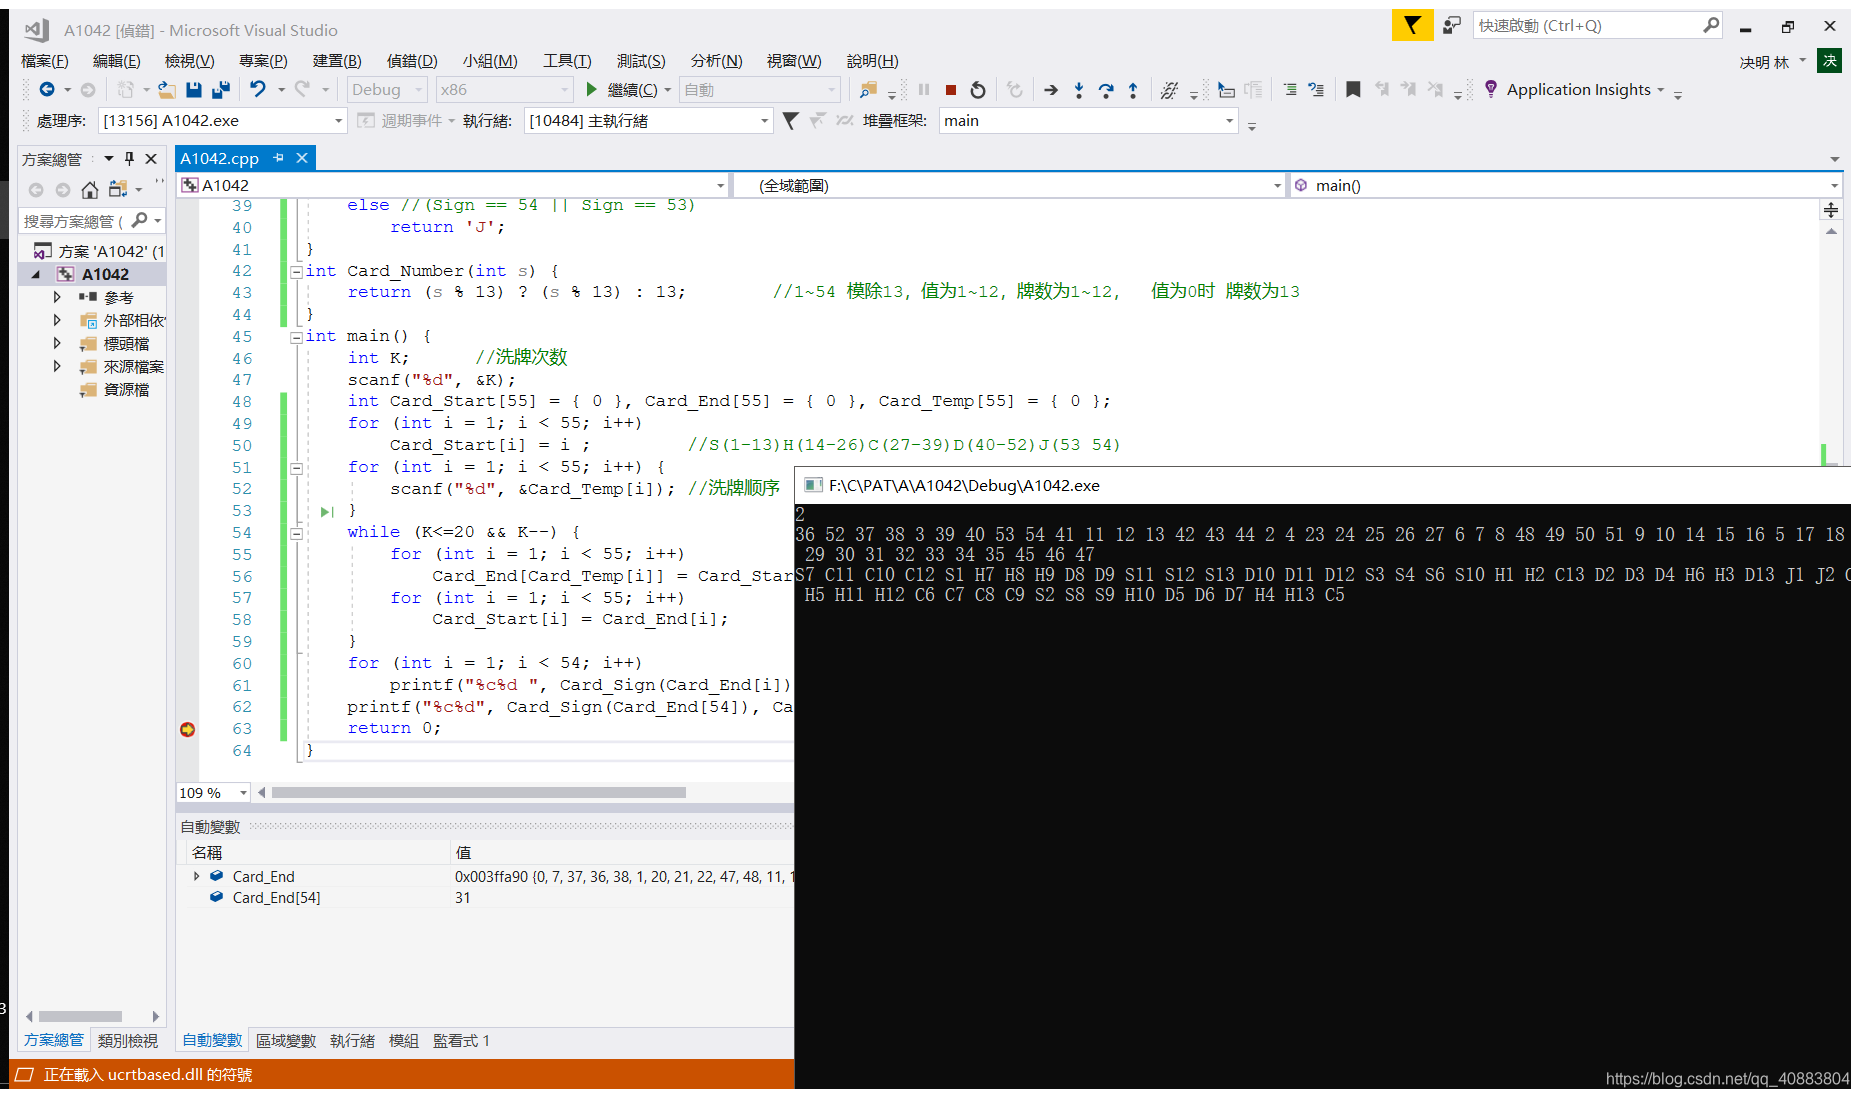
Task: Collapse the Card_Number function at line 42
Action: [x=296, y=272]
